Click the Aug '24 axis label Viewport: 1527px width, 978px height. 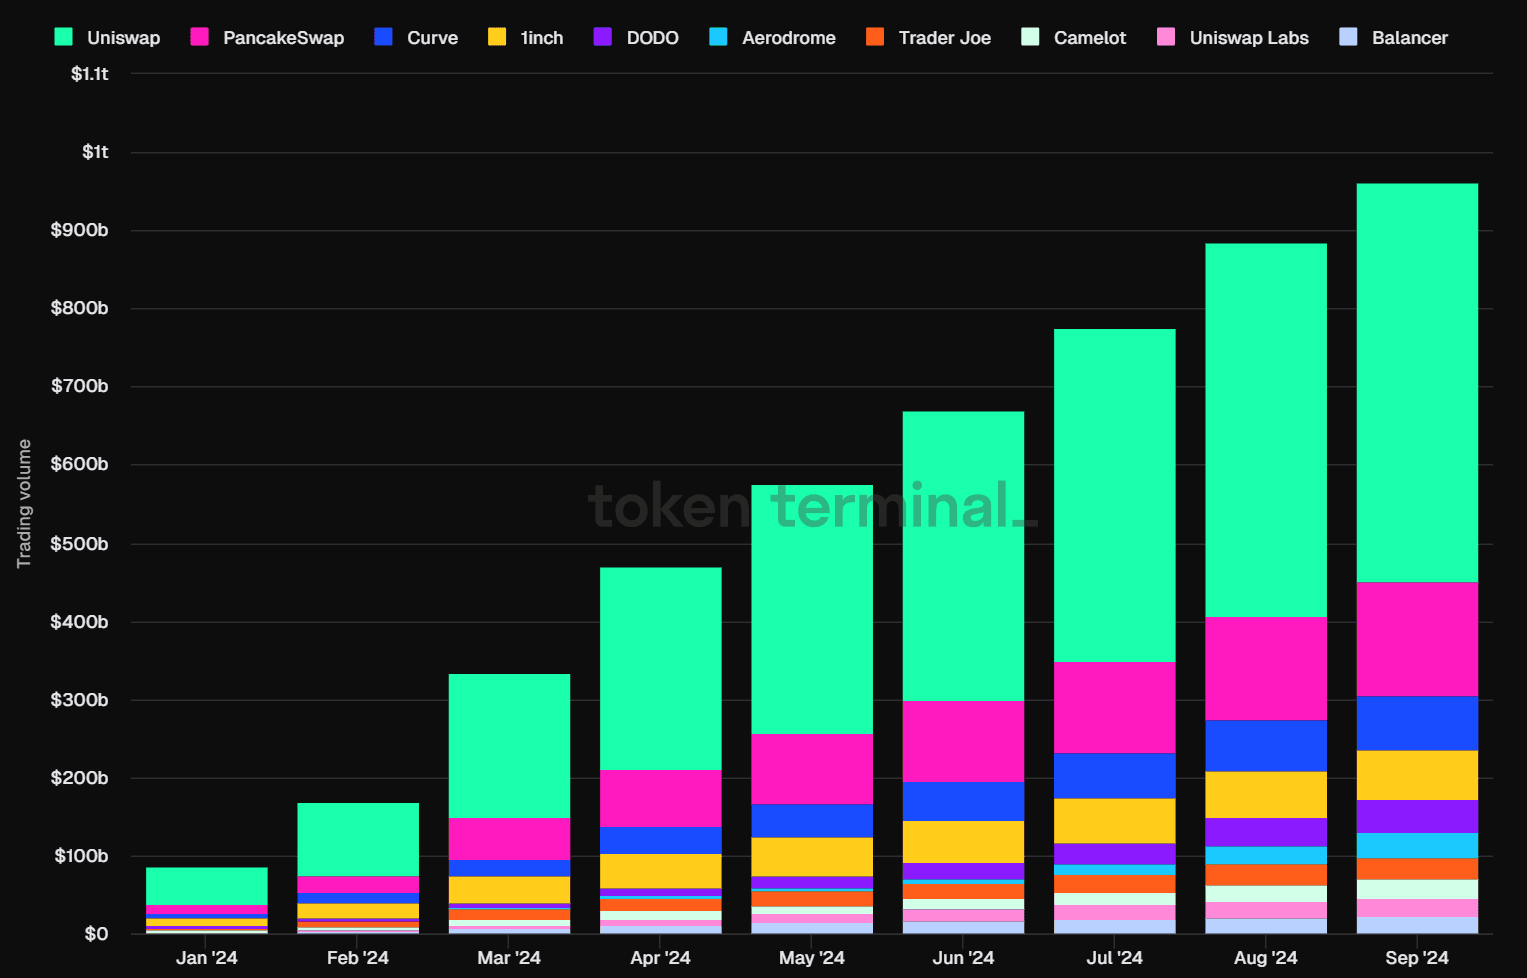(1266, 958)
